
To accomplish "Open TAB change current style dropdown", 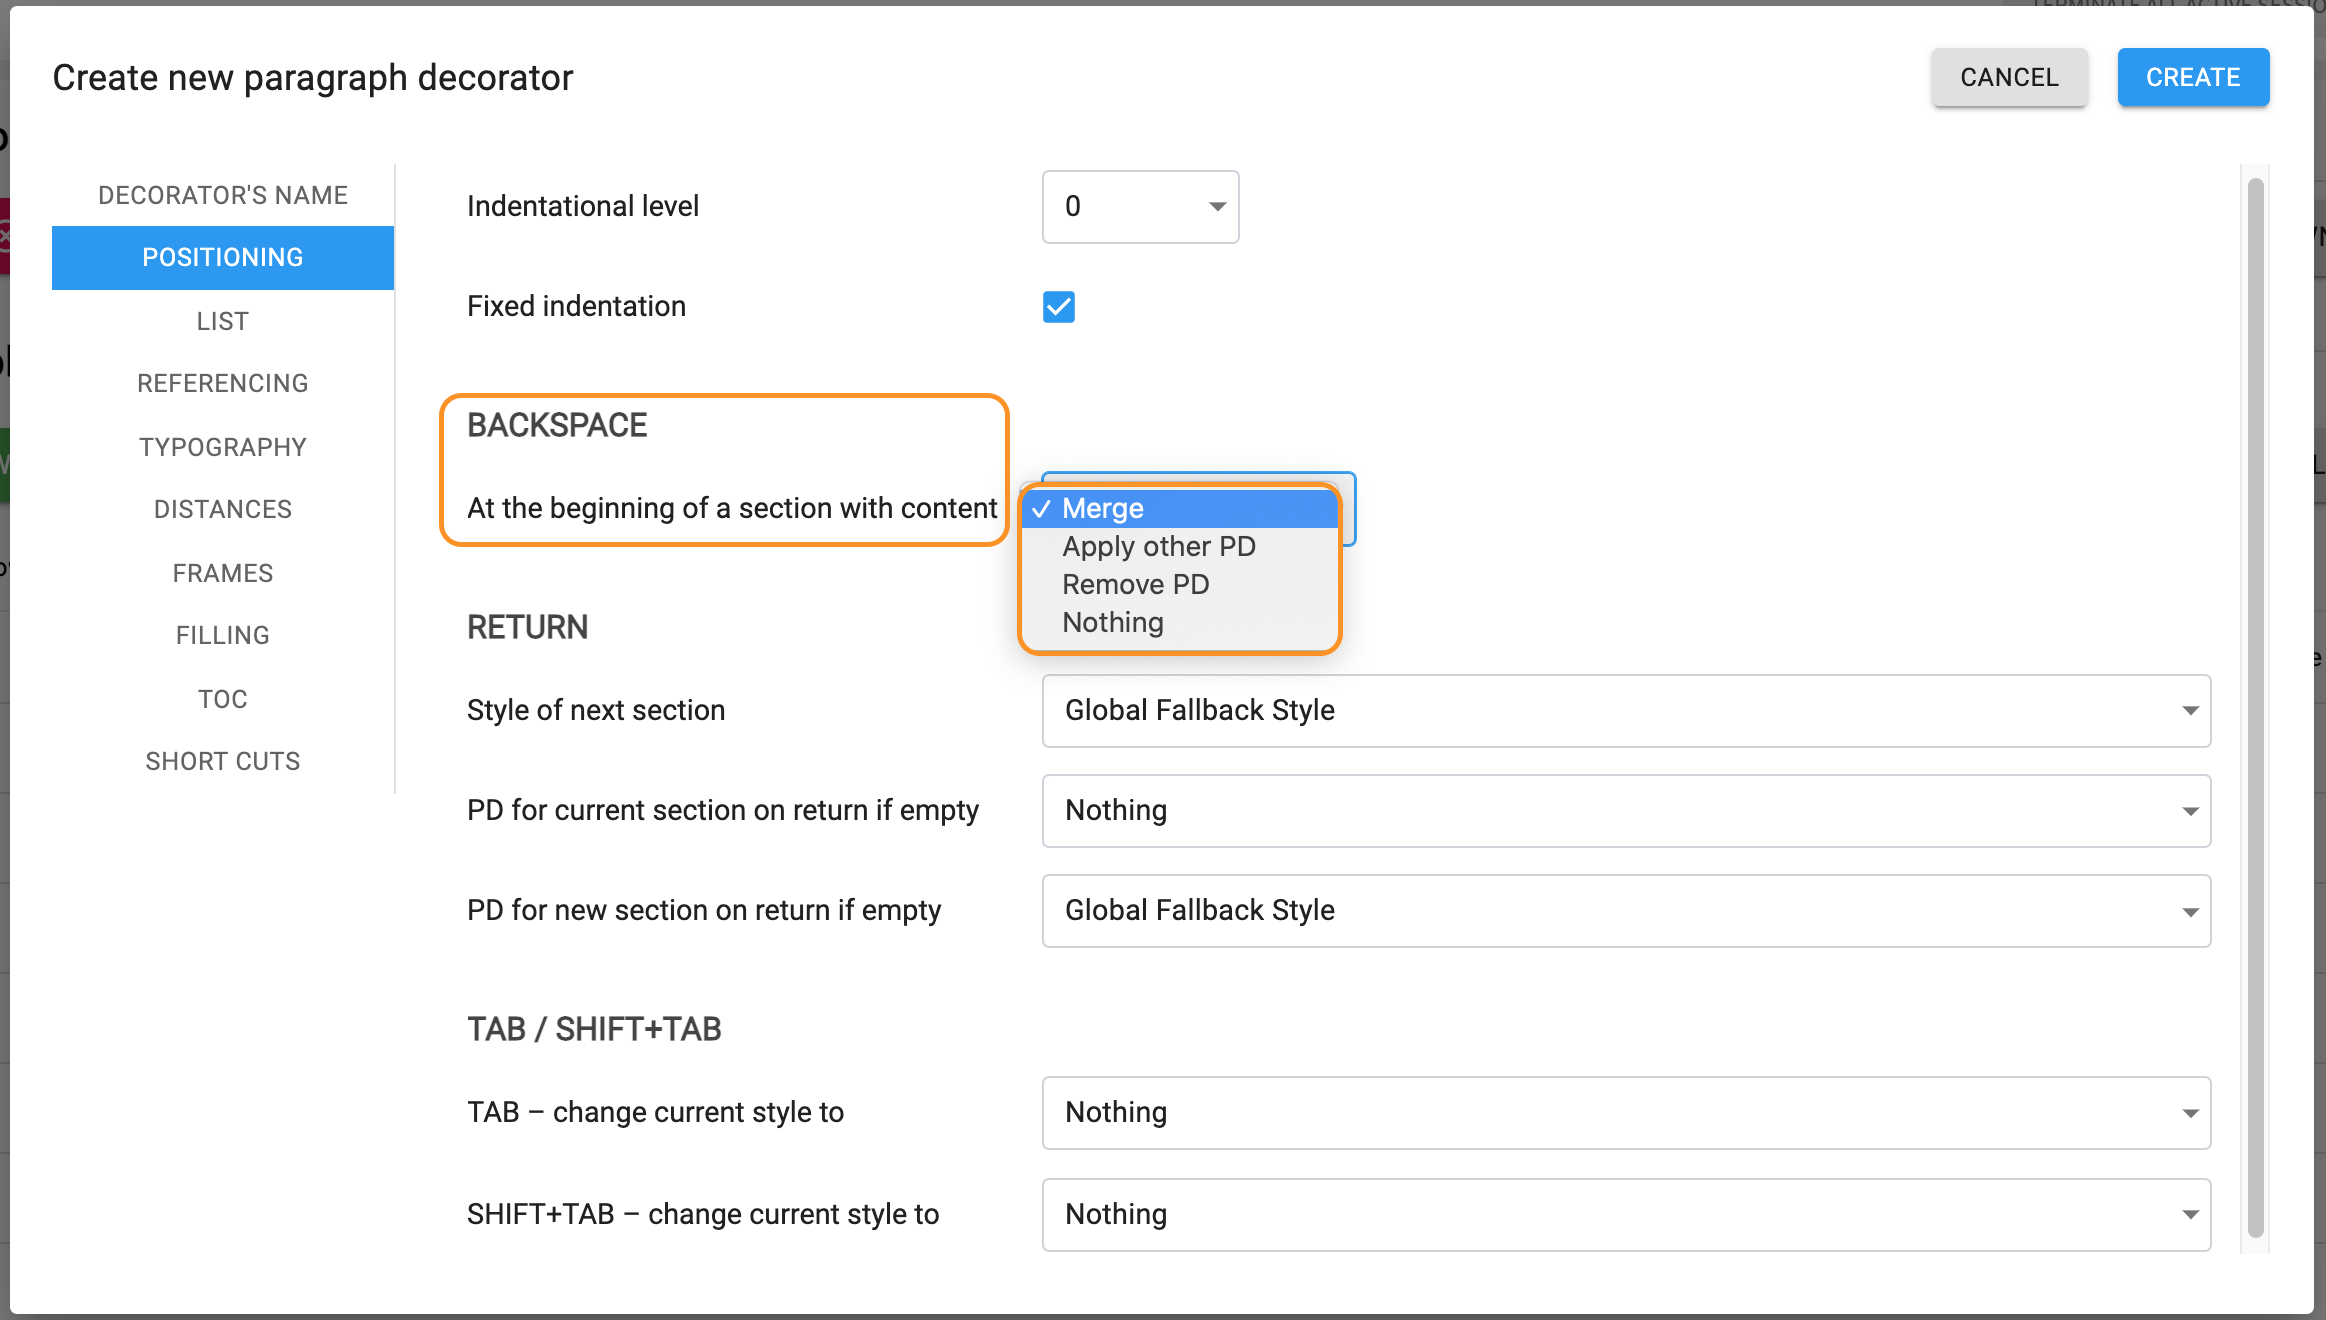I will click(x=1626, y=1113).
